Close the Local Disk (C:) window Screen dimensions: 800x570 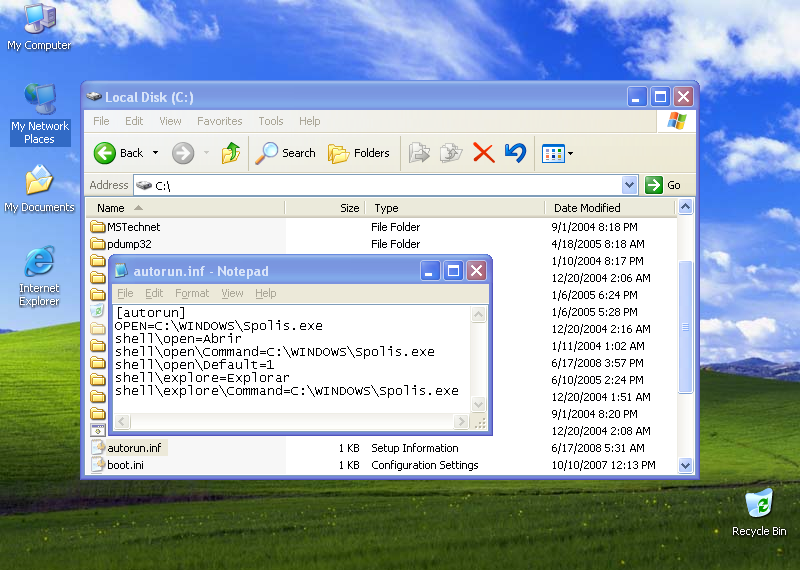[x=684, y=96]
